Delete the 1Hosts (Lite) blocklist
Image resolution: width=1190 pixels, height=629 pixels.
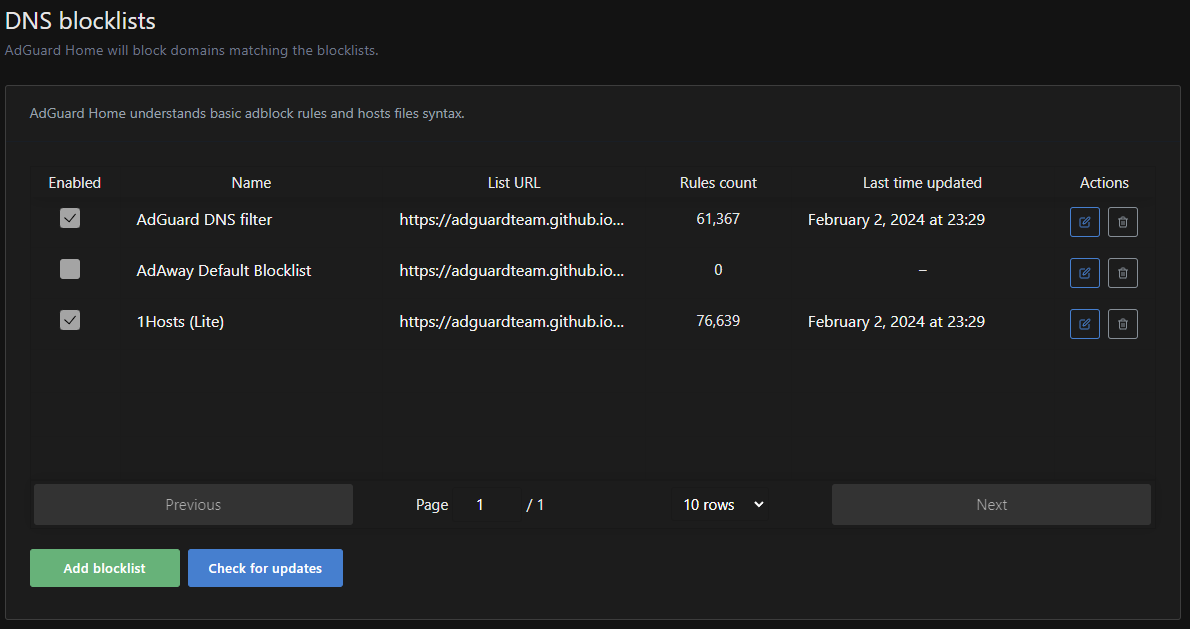pyautogui.click(x=1122, y=324)
